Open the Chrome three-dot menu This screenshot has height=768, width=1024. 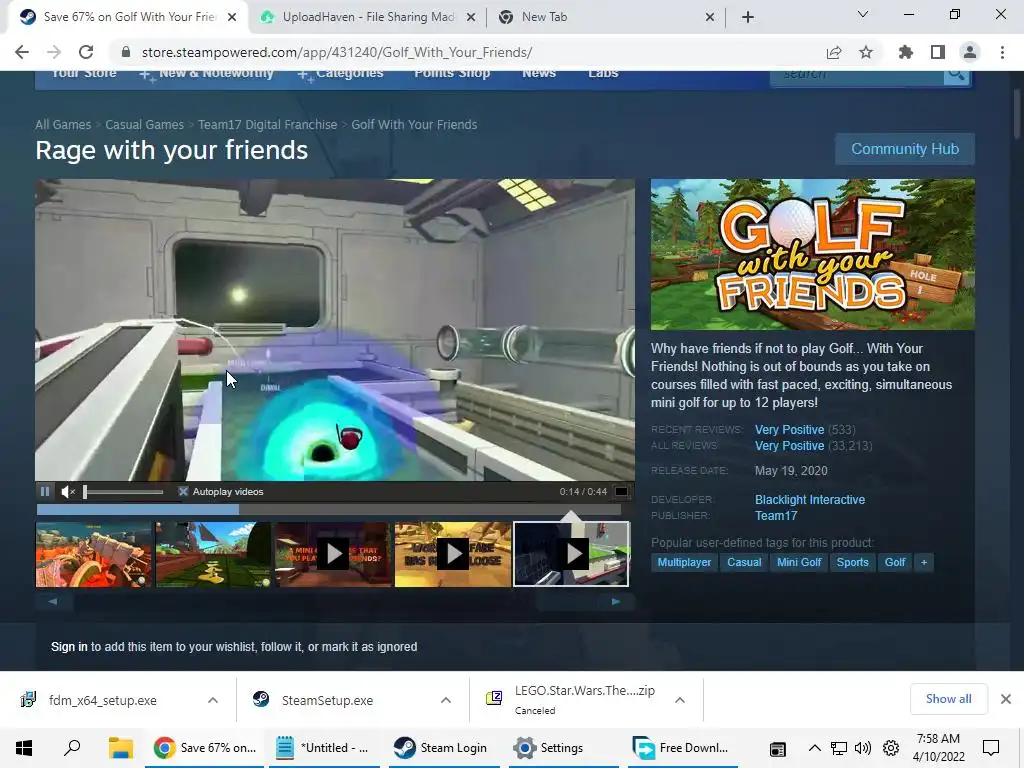(x=1002, y=52)
